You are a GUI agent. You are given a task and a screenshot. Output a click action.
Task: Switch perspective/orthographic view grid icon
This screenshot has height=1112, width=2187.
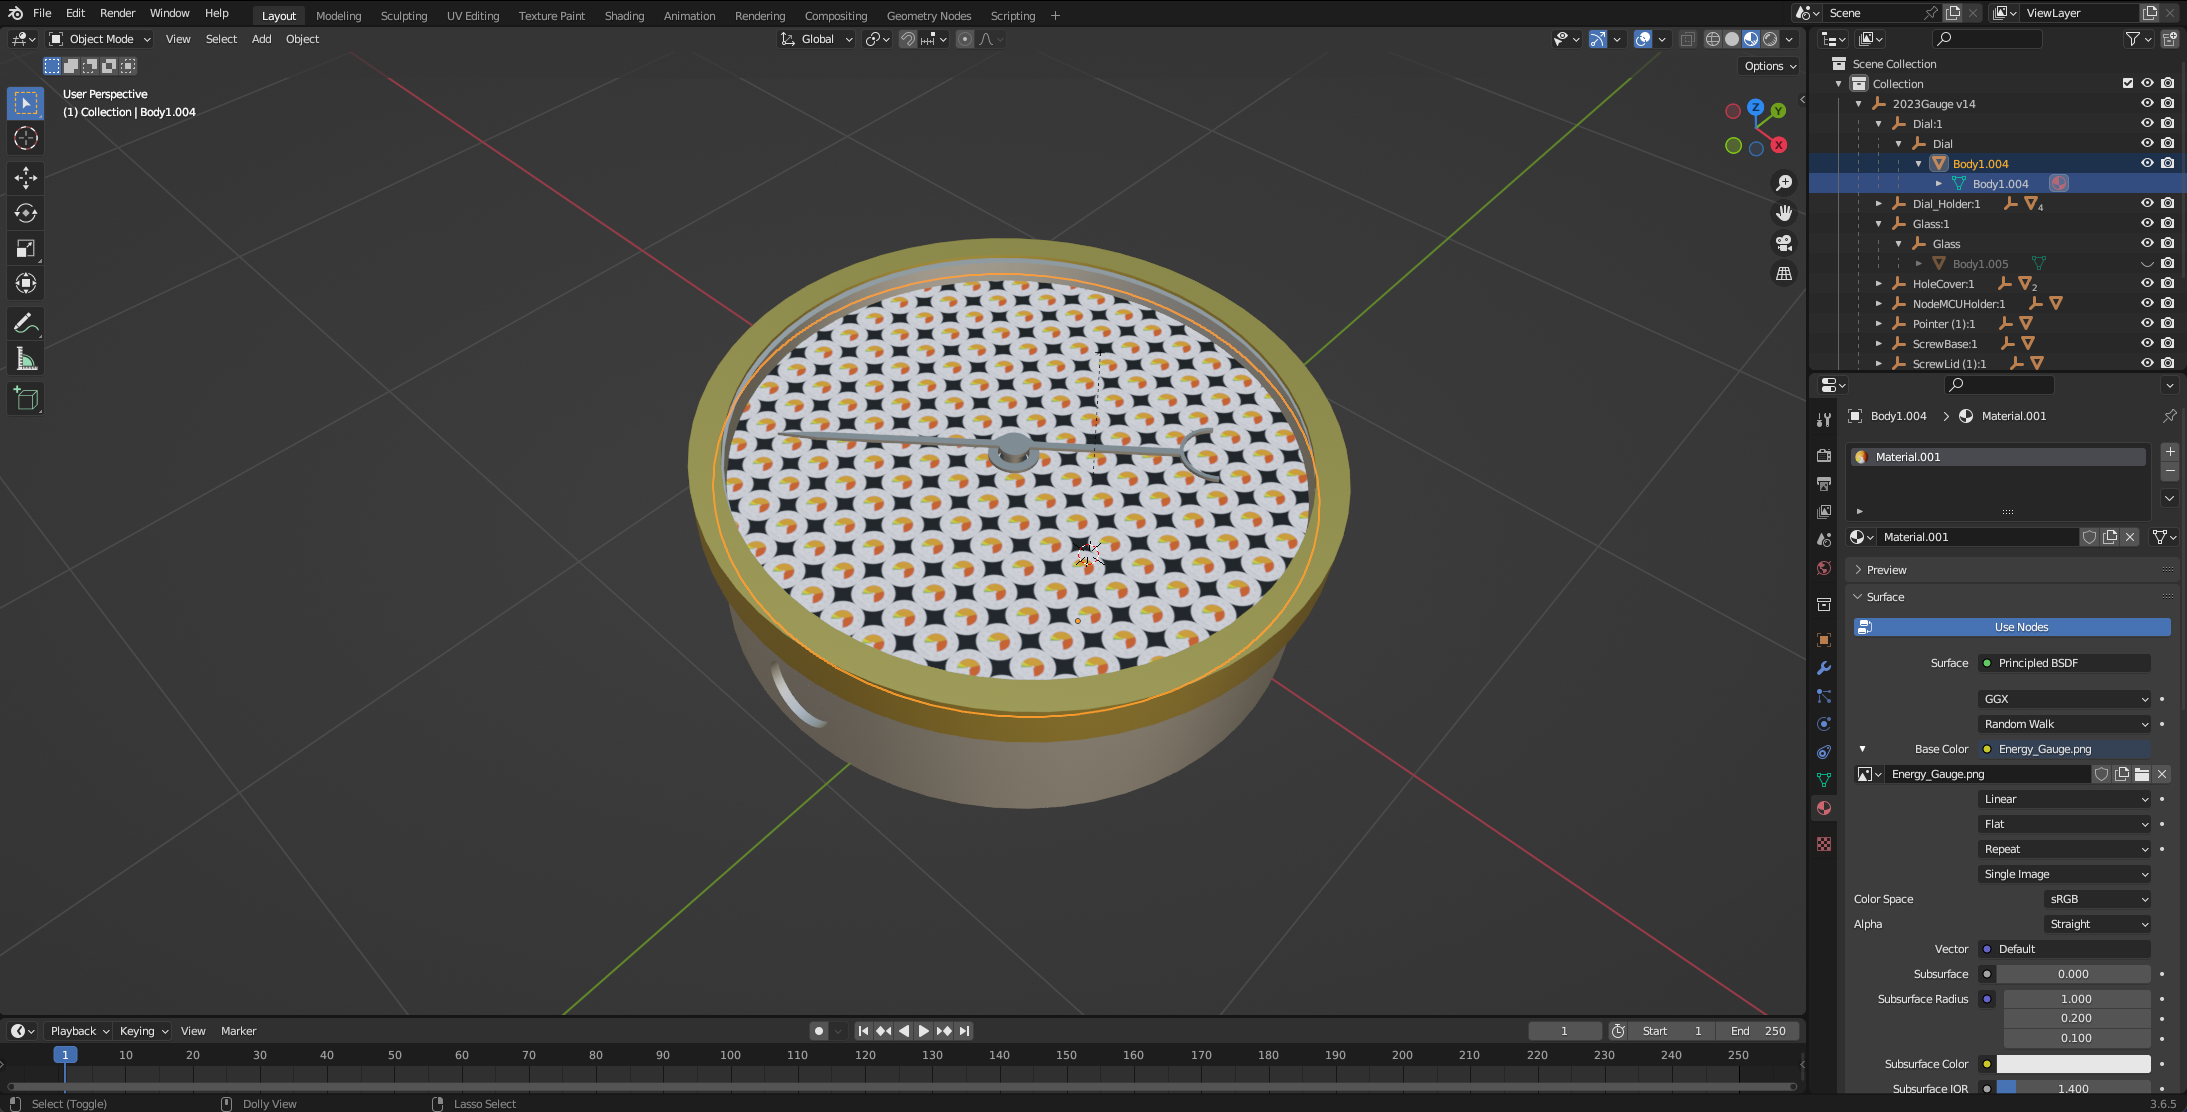click(1784, 273)
